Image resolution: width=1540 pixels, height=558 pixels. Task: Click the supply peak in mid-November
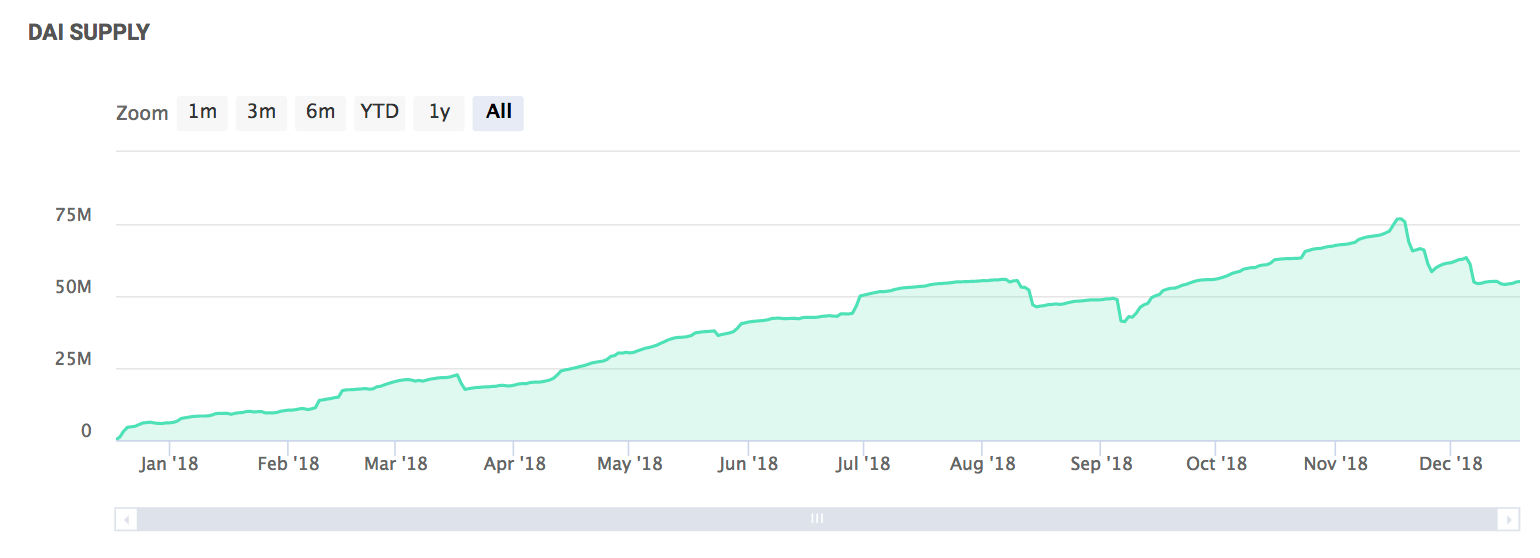[1399, 219]
